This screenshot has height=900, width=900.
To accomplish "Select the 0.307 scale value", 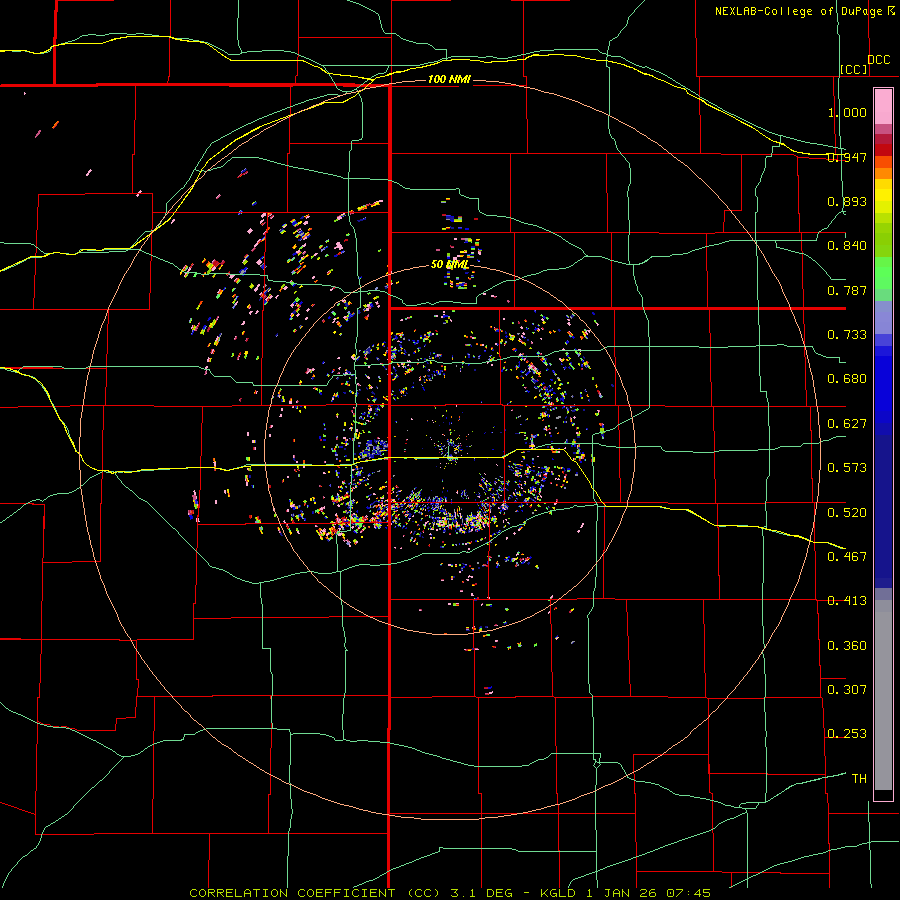I will [x=847, y=689].
